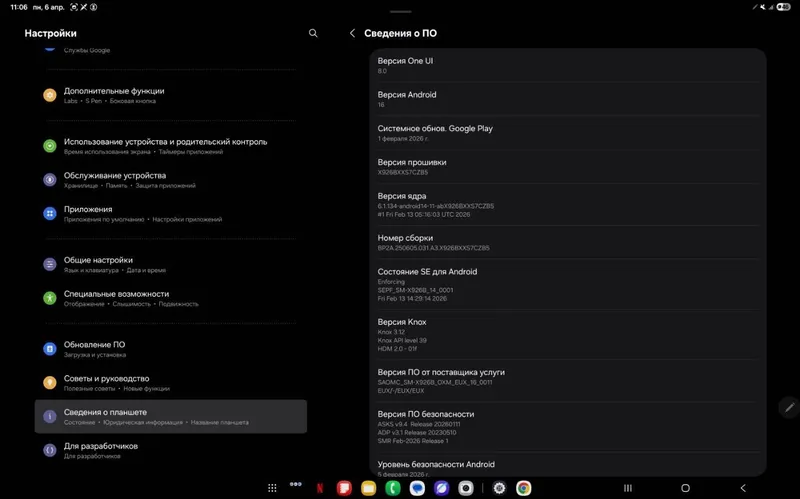Launch the purple Samsung Internet browser

coord(441,488)
